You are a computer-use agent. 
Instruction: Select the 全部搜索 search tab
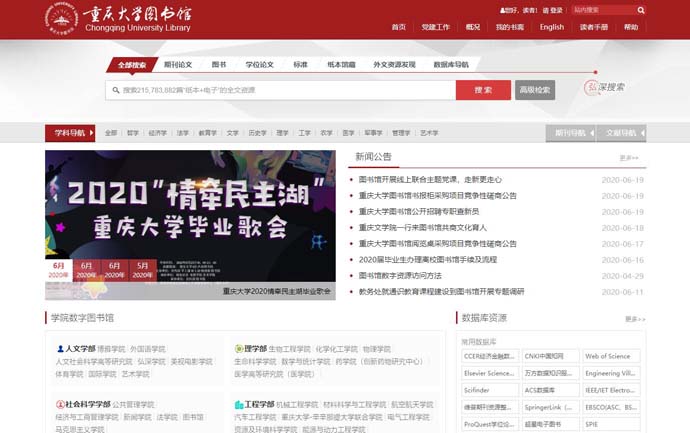(132, 65)
